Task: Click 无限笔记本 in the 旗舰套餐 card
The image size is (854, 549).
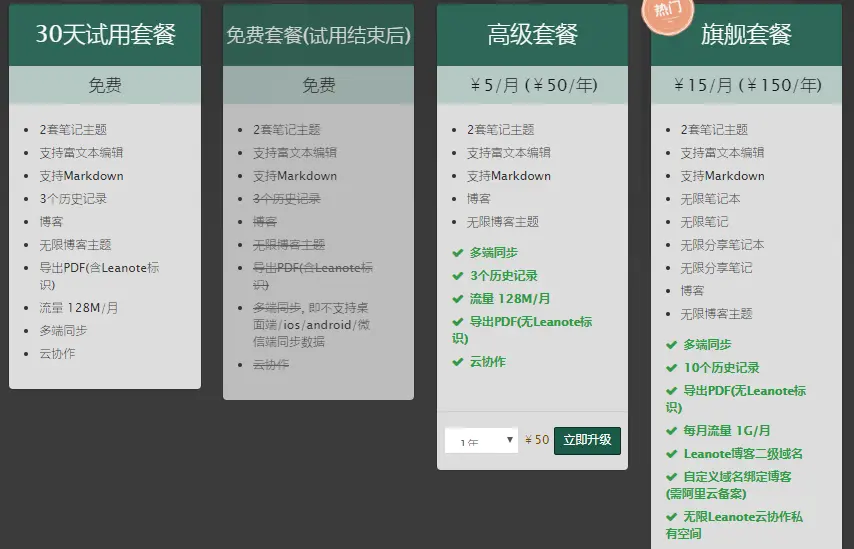Action: (710, 199)
